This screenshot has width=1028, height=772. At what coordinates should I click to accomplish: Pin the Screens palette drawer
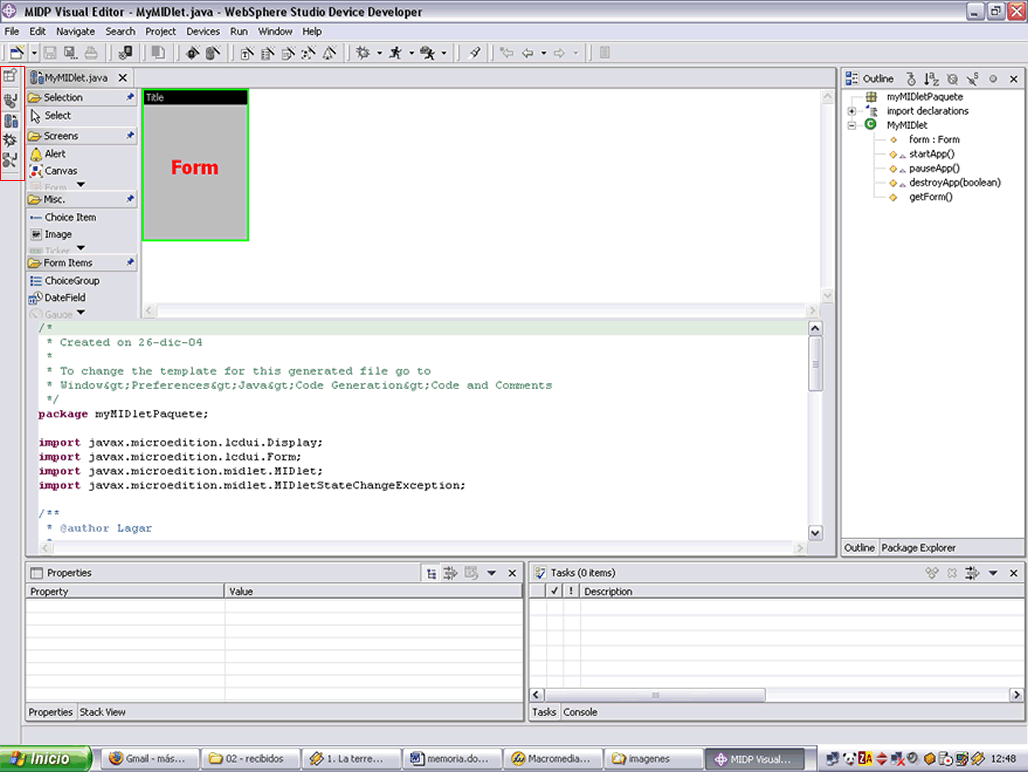(x=130, y=136)
